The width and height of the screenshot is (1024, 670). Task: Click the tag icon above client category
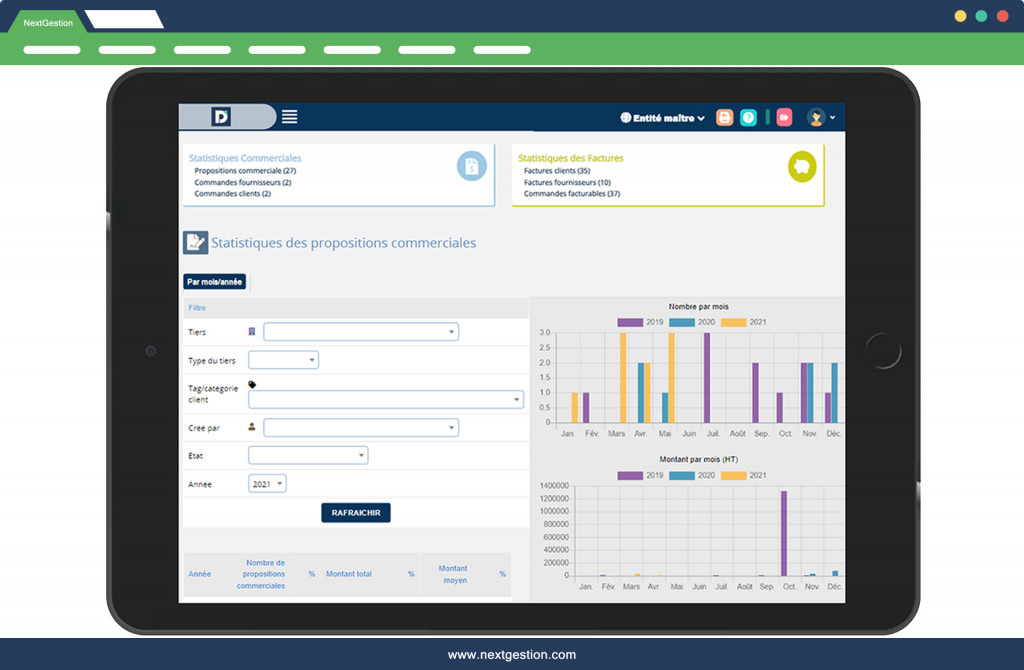[x=252, y=385]
